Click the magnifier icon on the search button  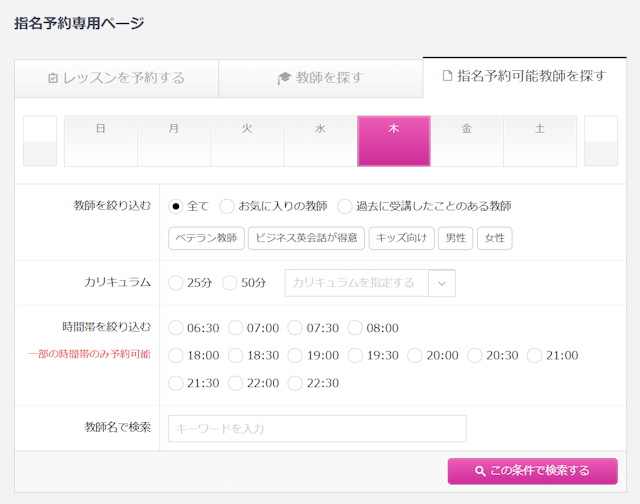pyautogui.click(x=480, y=471)
